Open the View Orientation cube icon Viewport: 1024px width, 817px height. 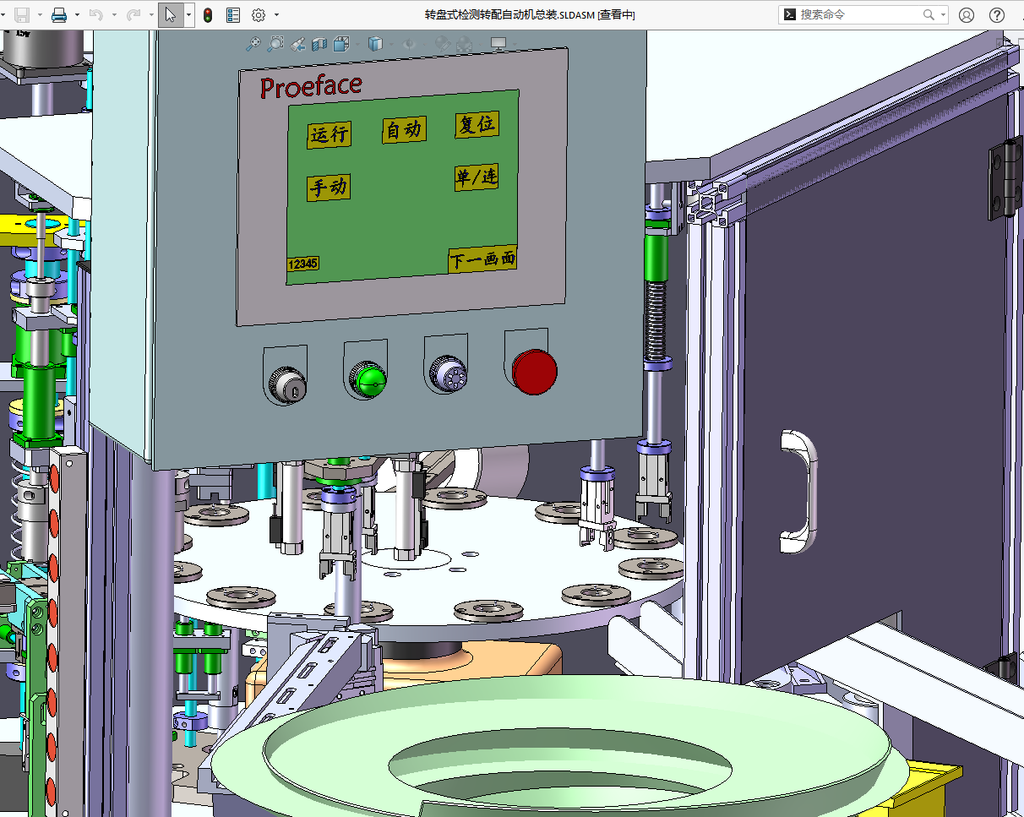tap(341, 44)
